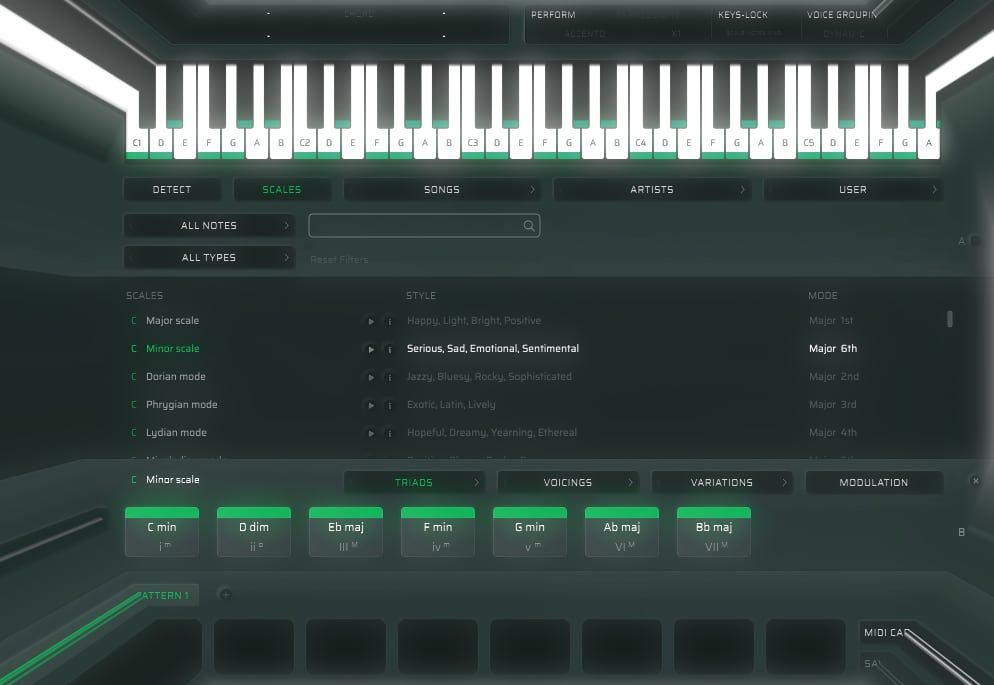Select the C min chord pad

click(x=162, y=531)
